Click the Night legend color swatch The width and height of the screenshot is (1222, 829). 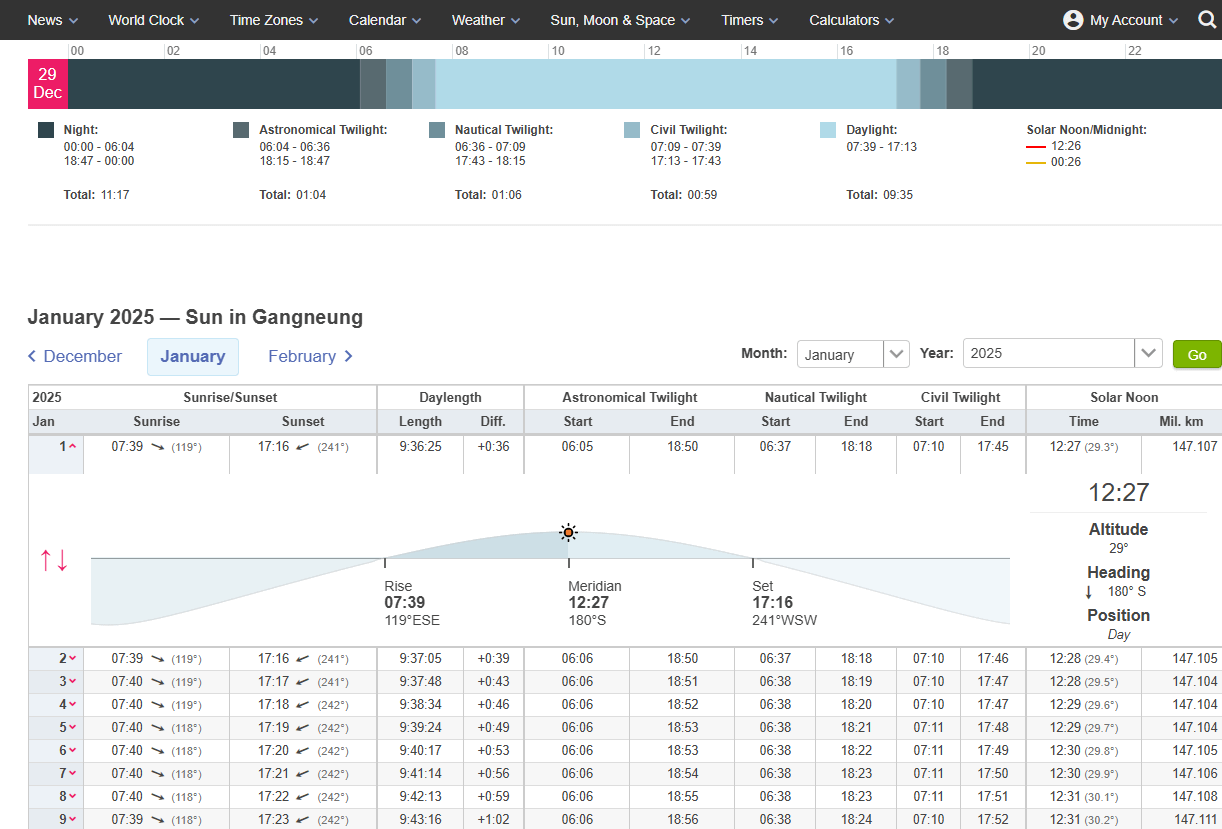(45, 130)
